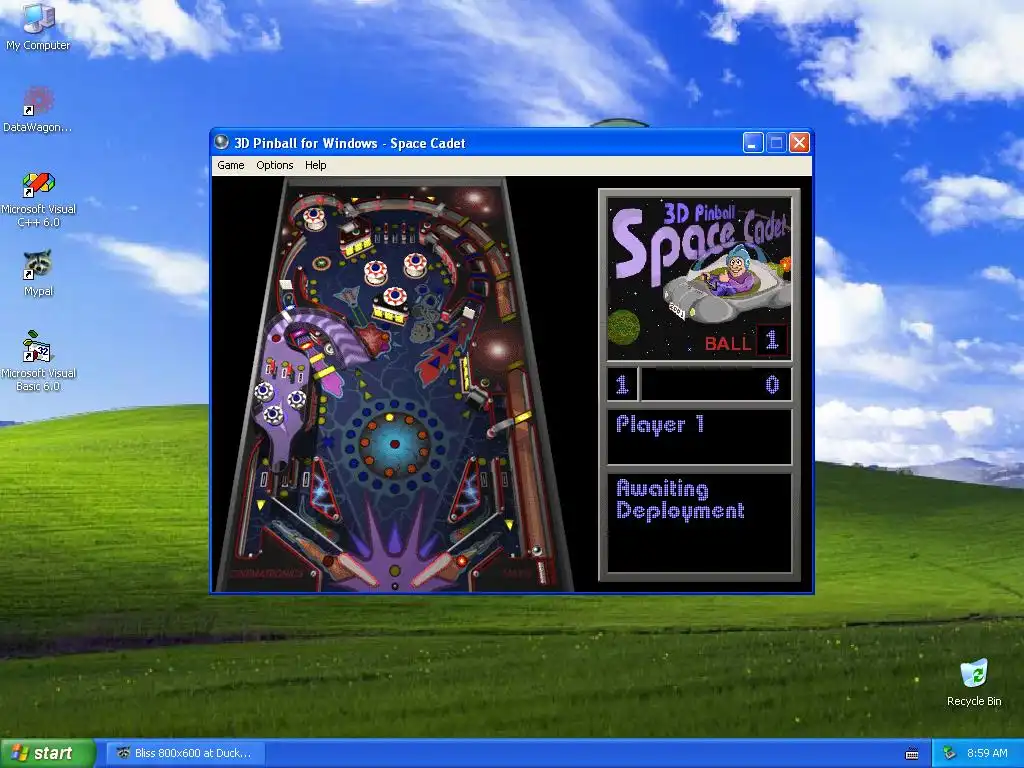This screenshot has width=1024, height=768.
Task: Click the 3D Pinball title bar text
Action: coord(349,143)
